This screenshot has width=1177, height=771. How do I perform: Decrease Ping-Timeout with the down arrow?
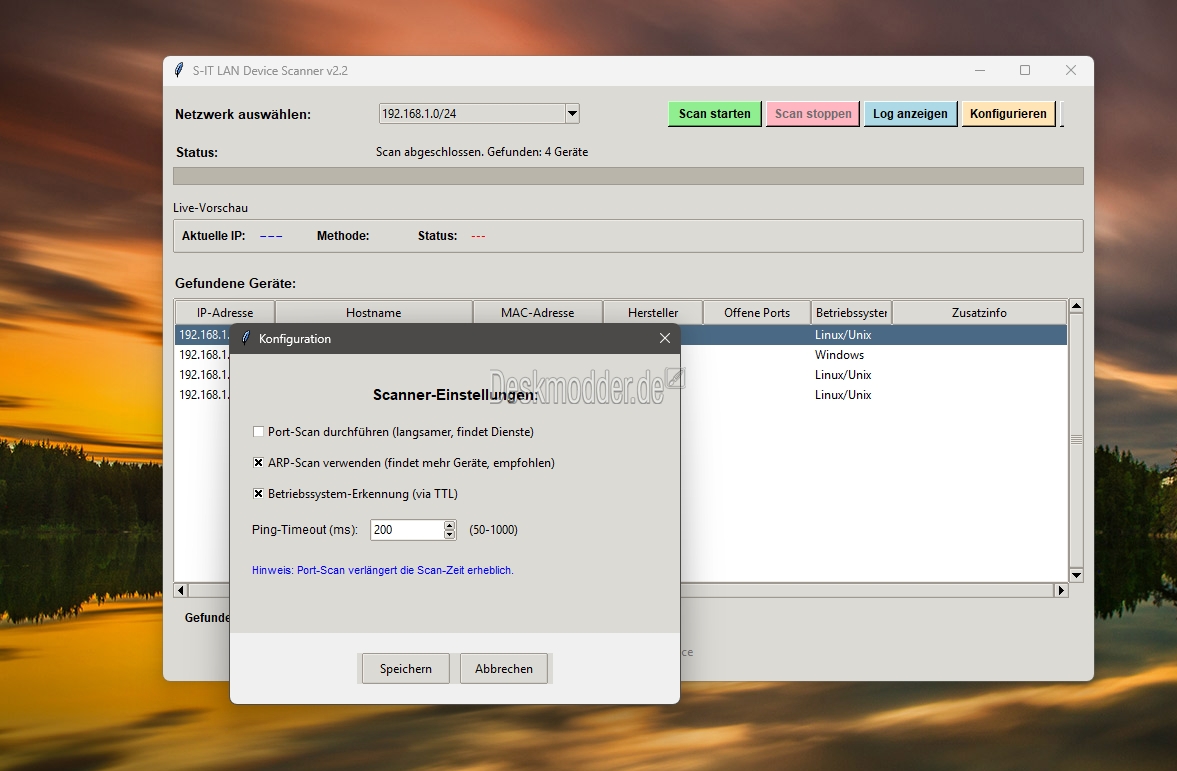pyautogui.click(x=450, y=535)
